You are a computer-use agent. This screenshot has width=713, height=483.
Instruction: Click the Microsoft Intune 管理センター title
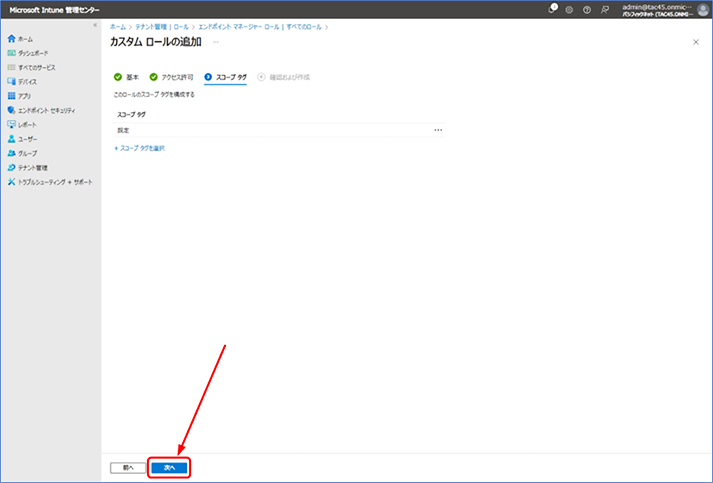click(54, 10)
